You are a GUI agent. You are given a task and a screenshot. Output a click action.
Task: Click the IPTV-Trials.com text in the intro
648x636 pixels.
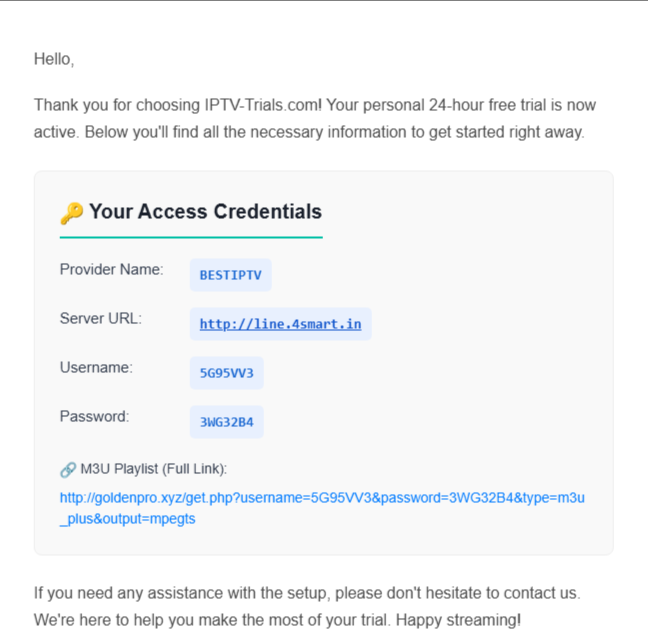point(263,105)
